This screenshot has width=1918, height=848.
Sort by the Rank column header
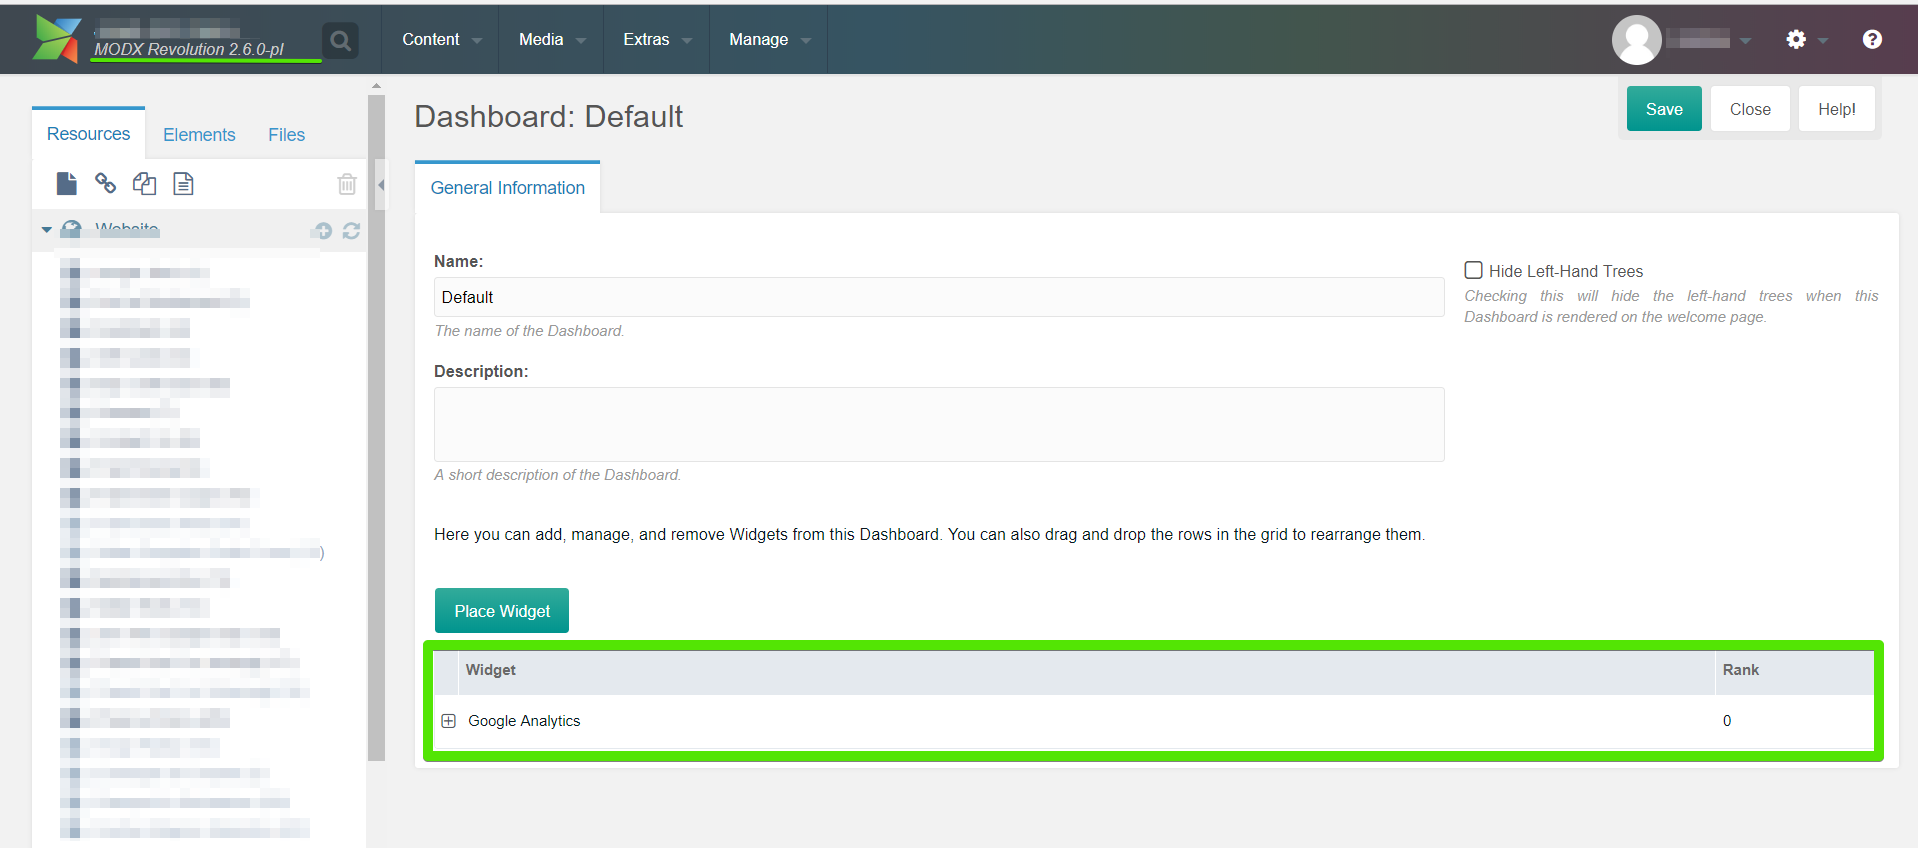(x=1794, y=670)
